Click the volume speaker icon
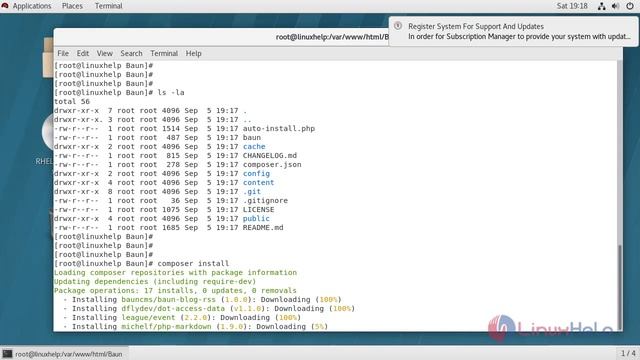This screenshot has height=360, width=640. pos(616,6)
